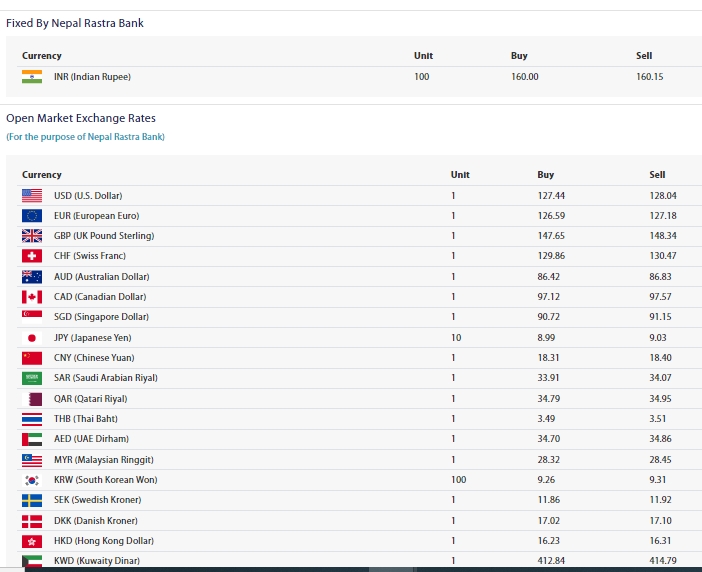Click the "Open Market Exchange Rates" heading
702x572 pixels.
click(x=81, y=118)
